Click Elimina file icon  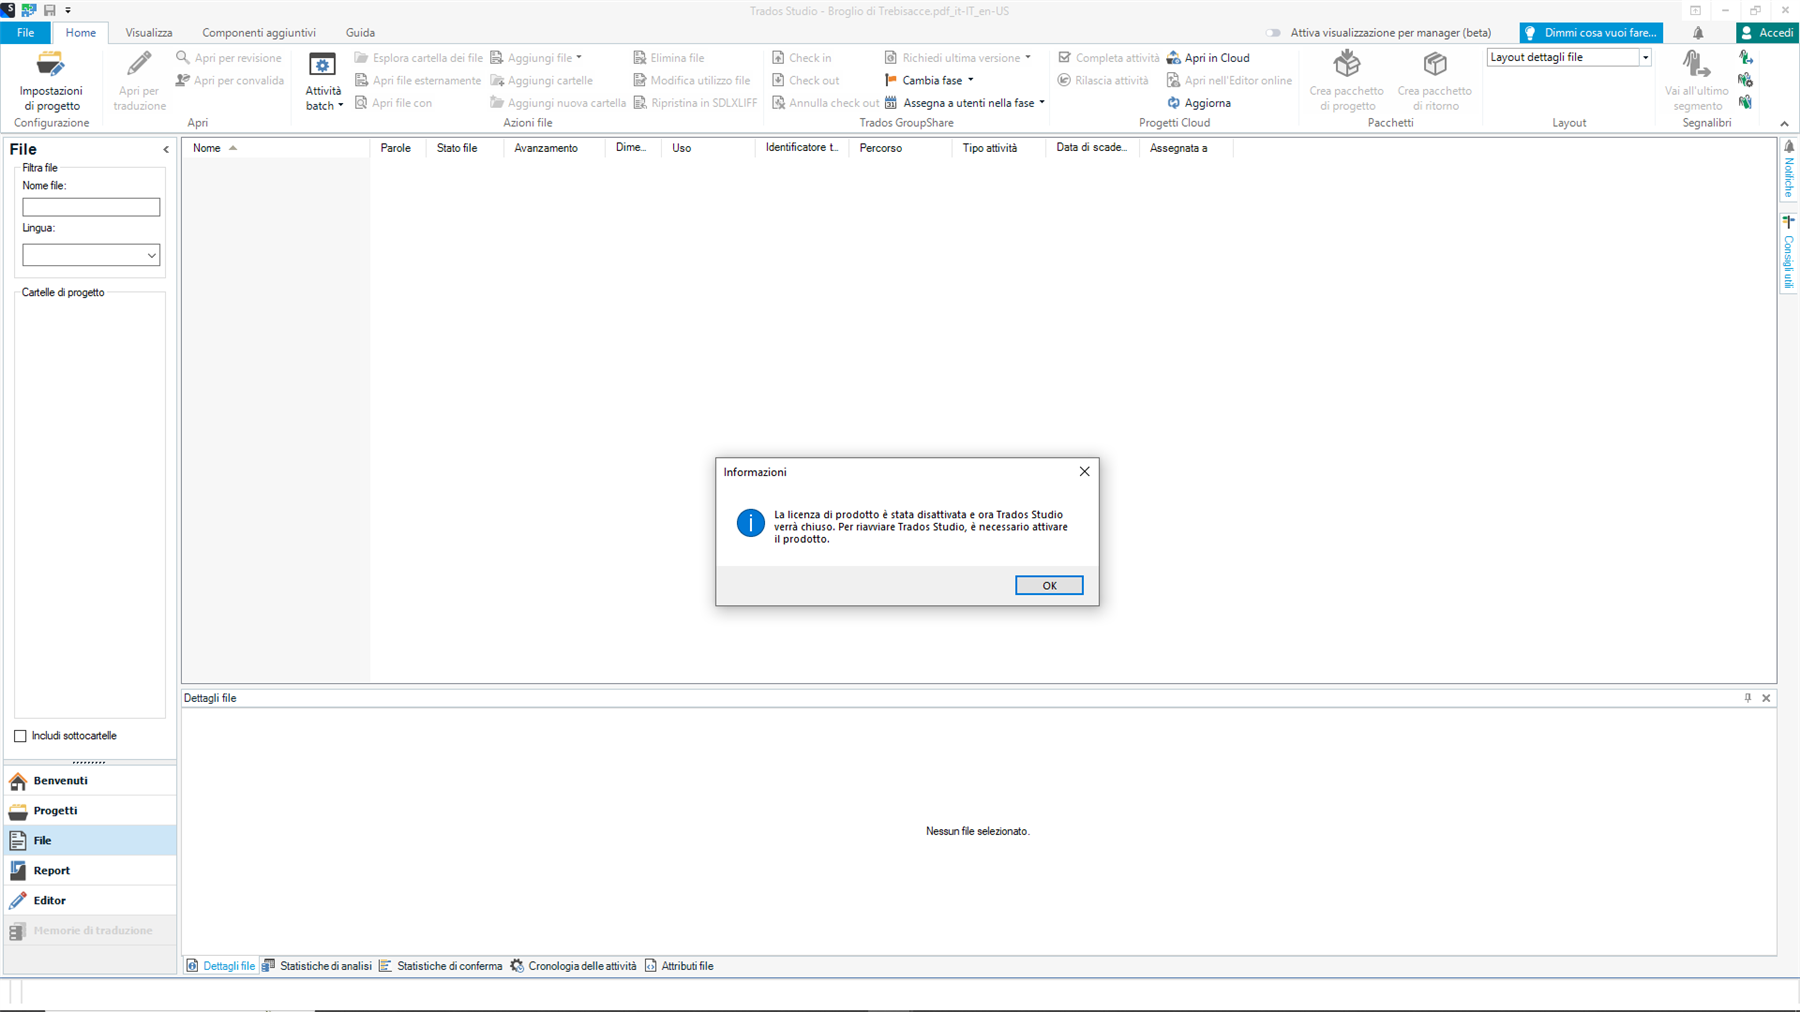(640, 58)
